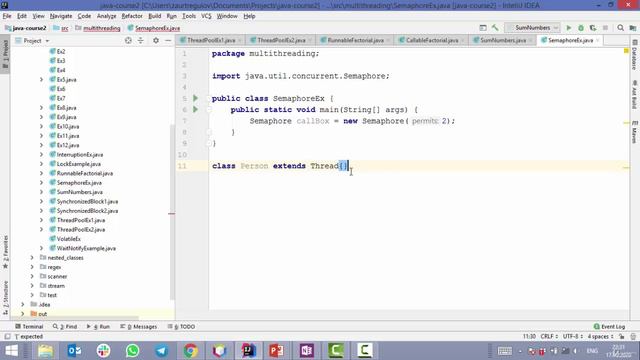Open the Ant Build side panel

(x=635, y=95)
